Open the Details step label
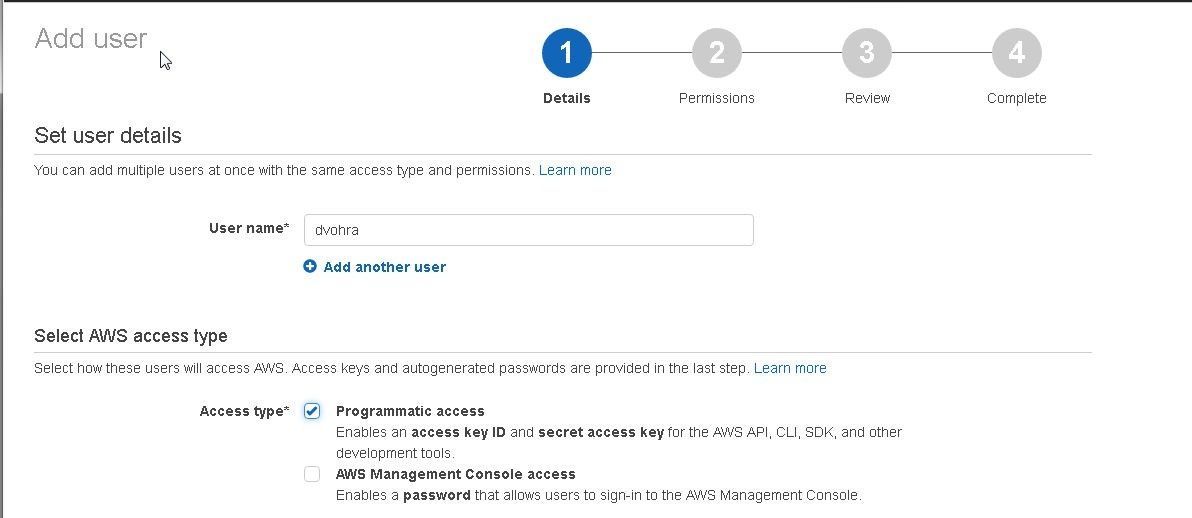Screen dimensions: 1192x518 coord(566,98)
